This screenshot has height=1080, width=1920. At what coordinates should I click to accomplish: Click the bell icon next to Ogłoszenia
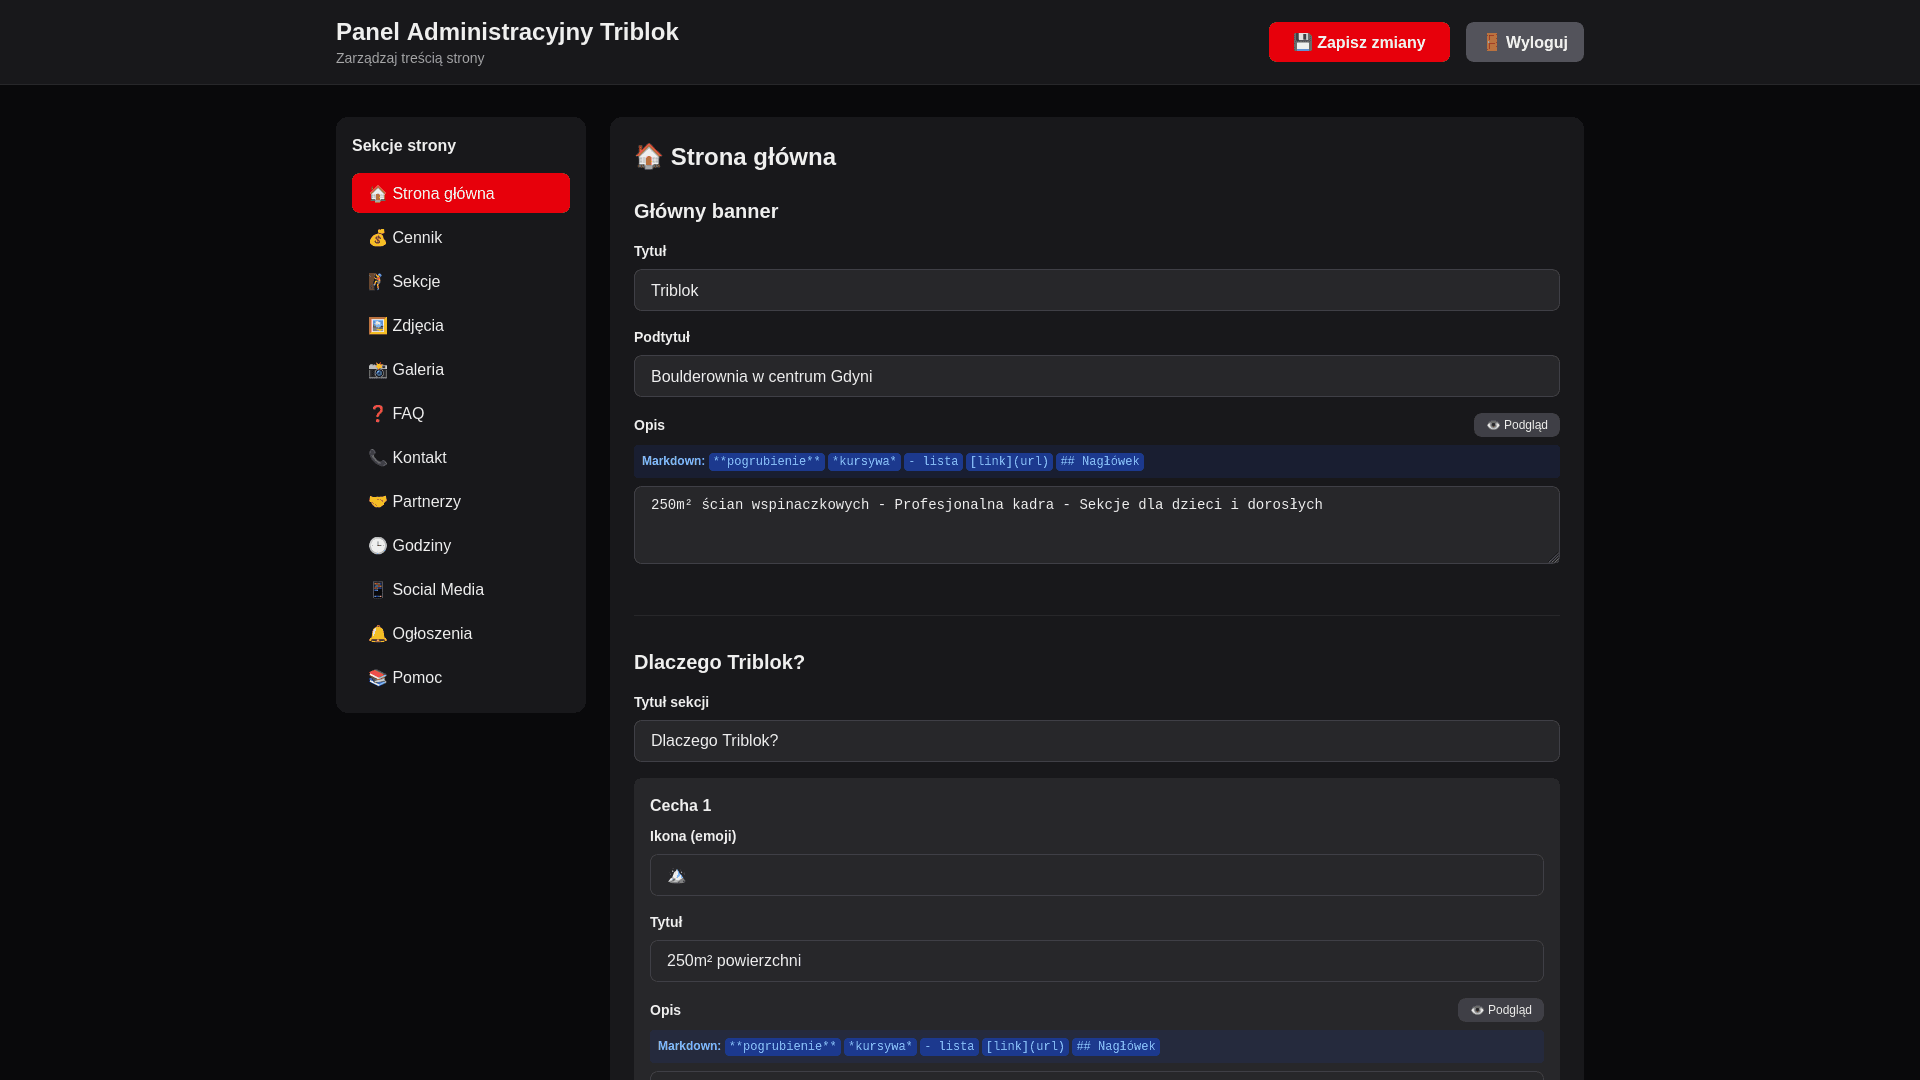click(x=378, y=633)
